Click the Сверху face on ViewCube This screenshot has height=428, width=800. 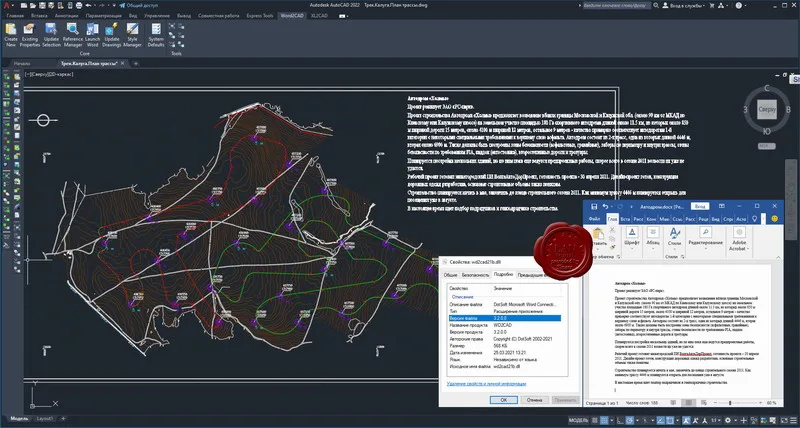tap(766, 109)
